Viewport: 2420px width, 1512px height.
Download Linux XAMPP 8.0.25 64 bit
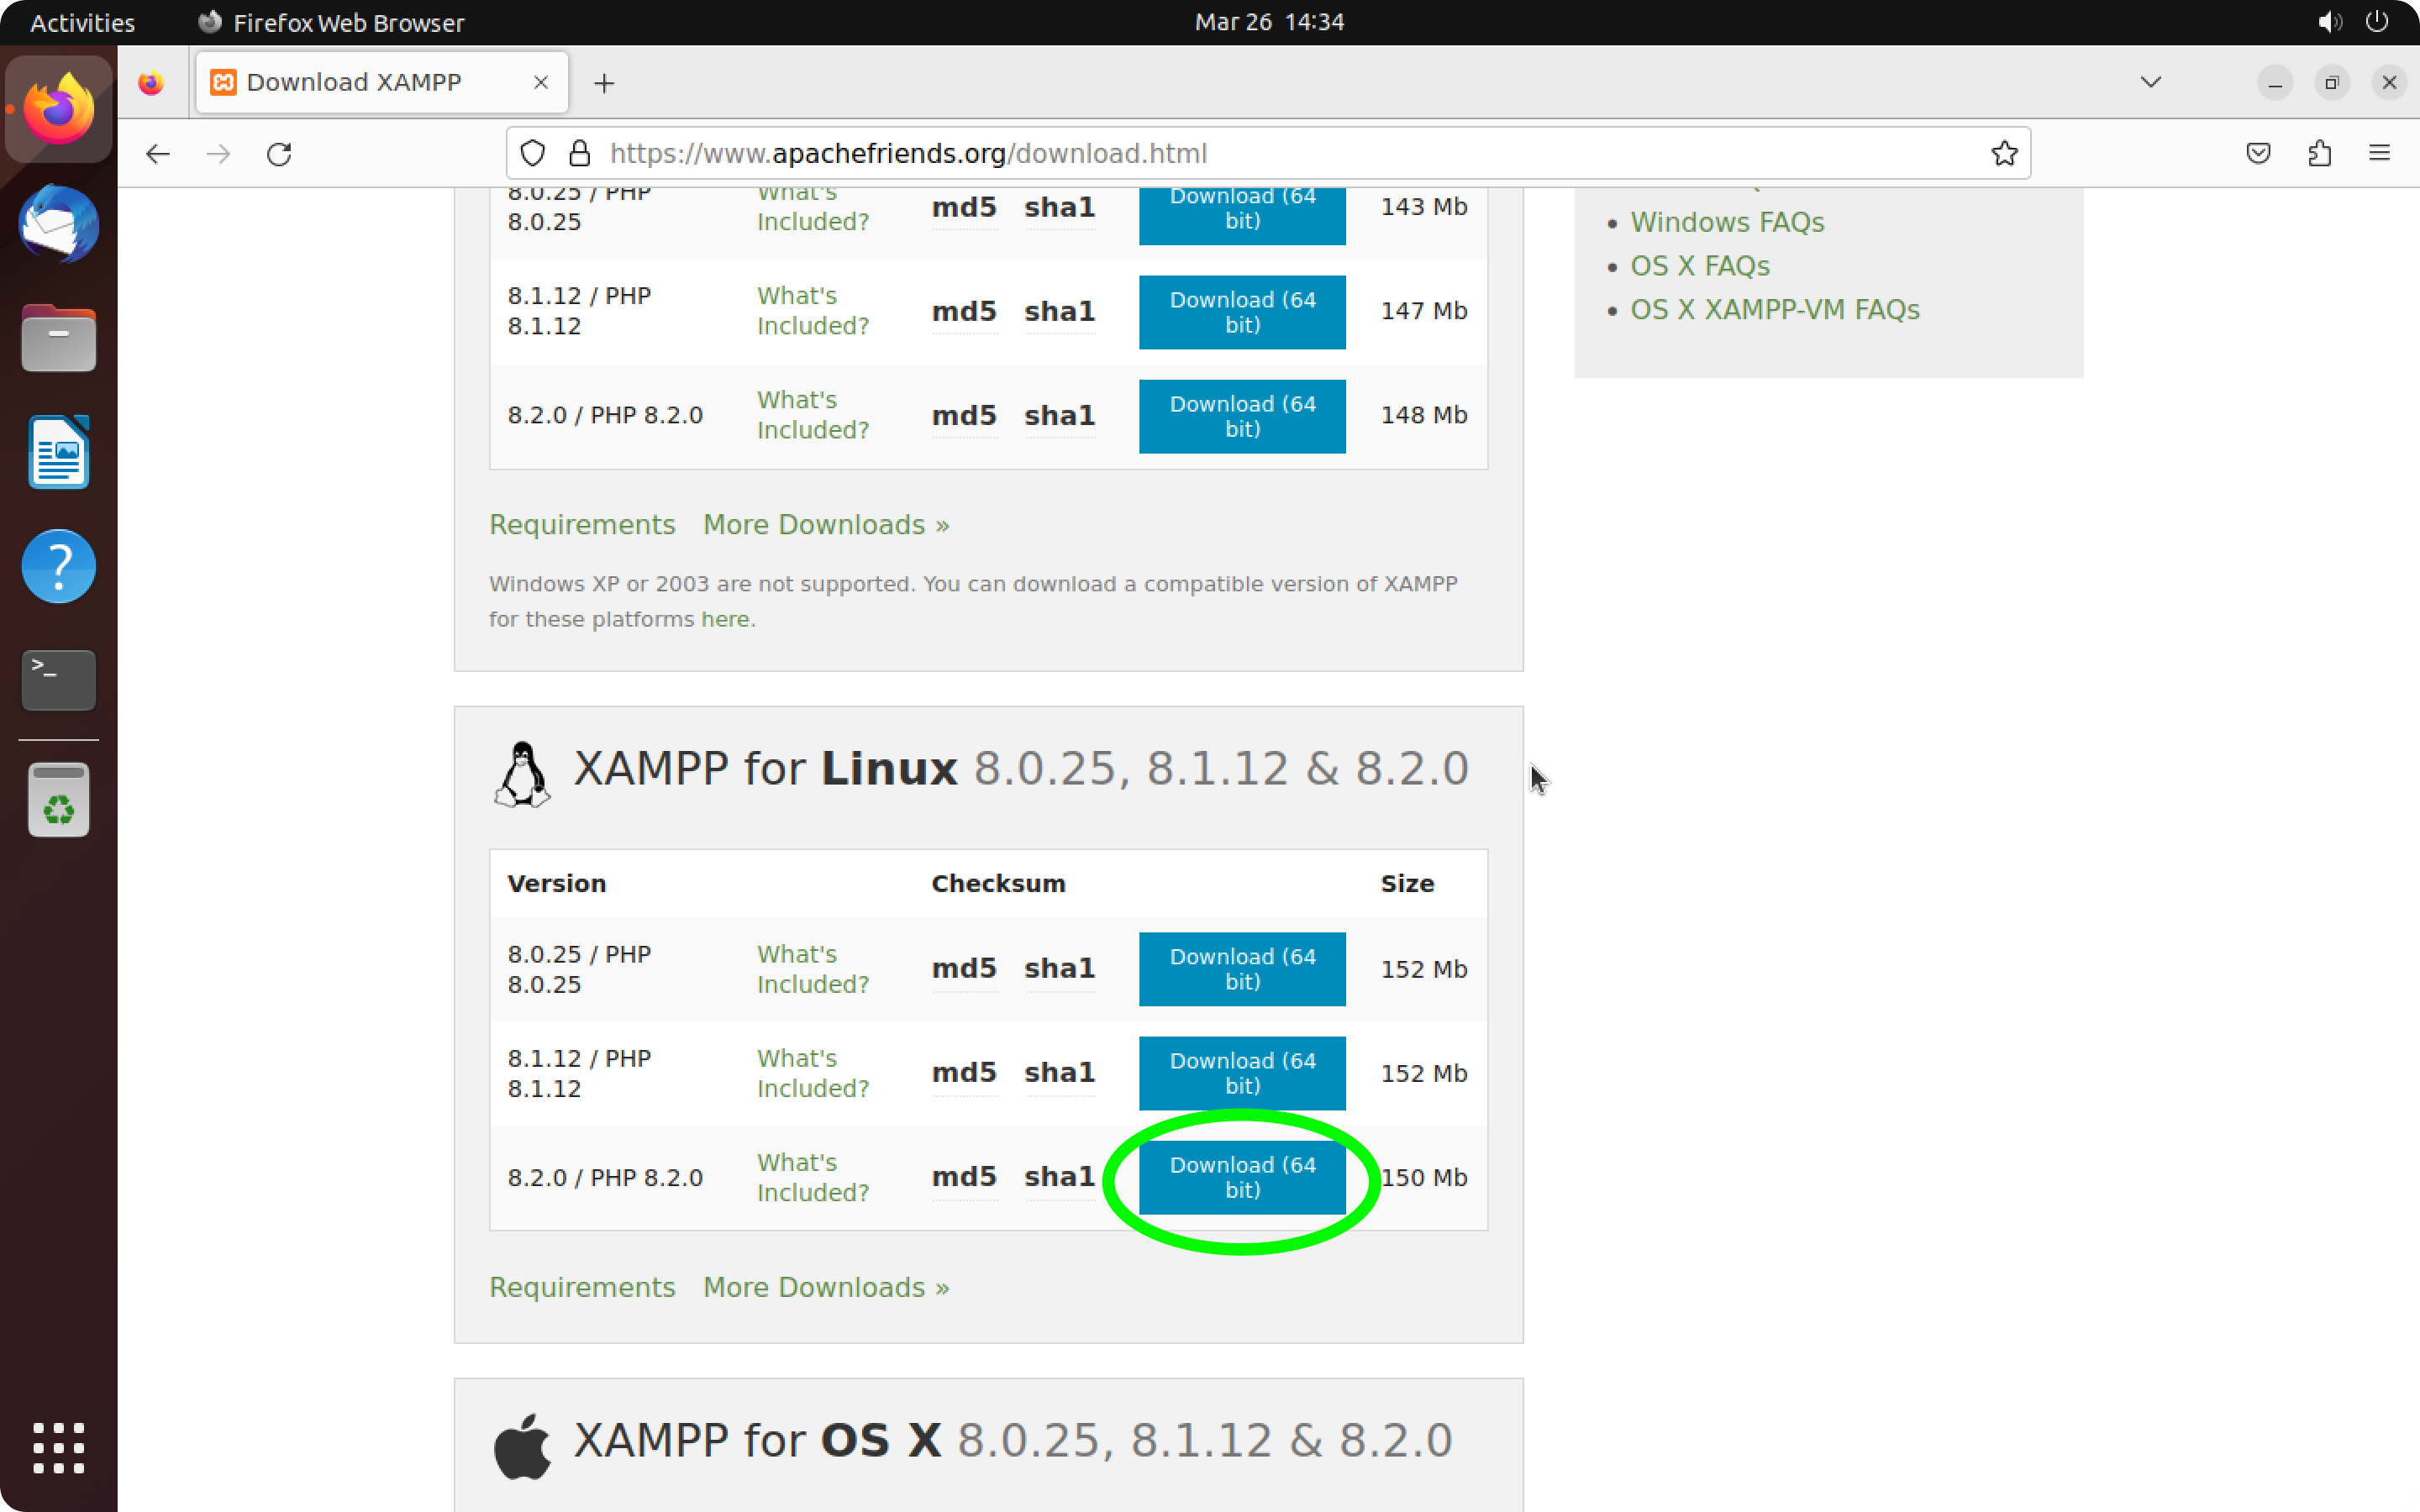point(1242,969)
